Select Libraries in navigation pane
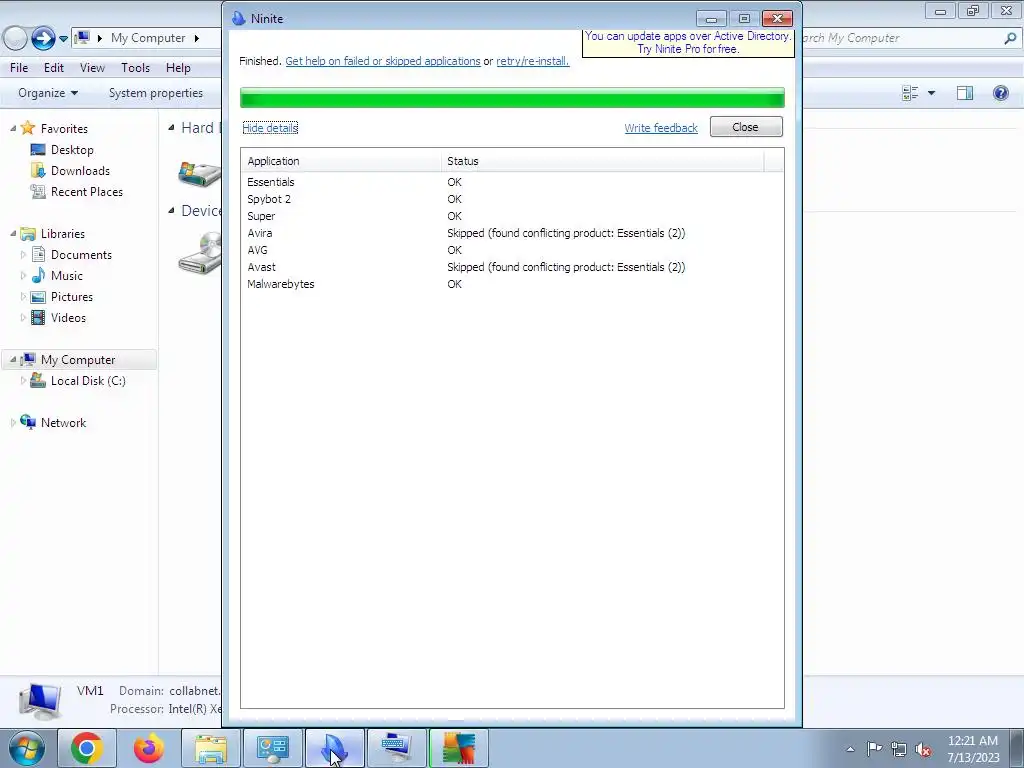This screenshot has height=768, width=1024. pos(63,233)
